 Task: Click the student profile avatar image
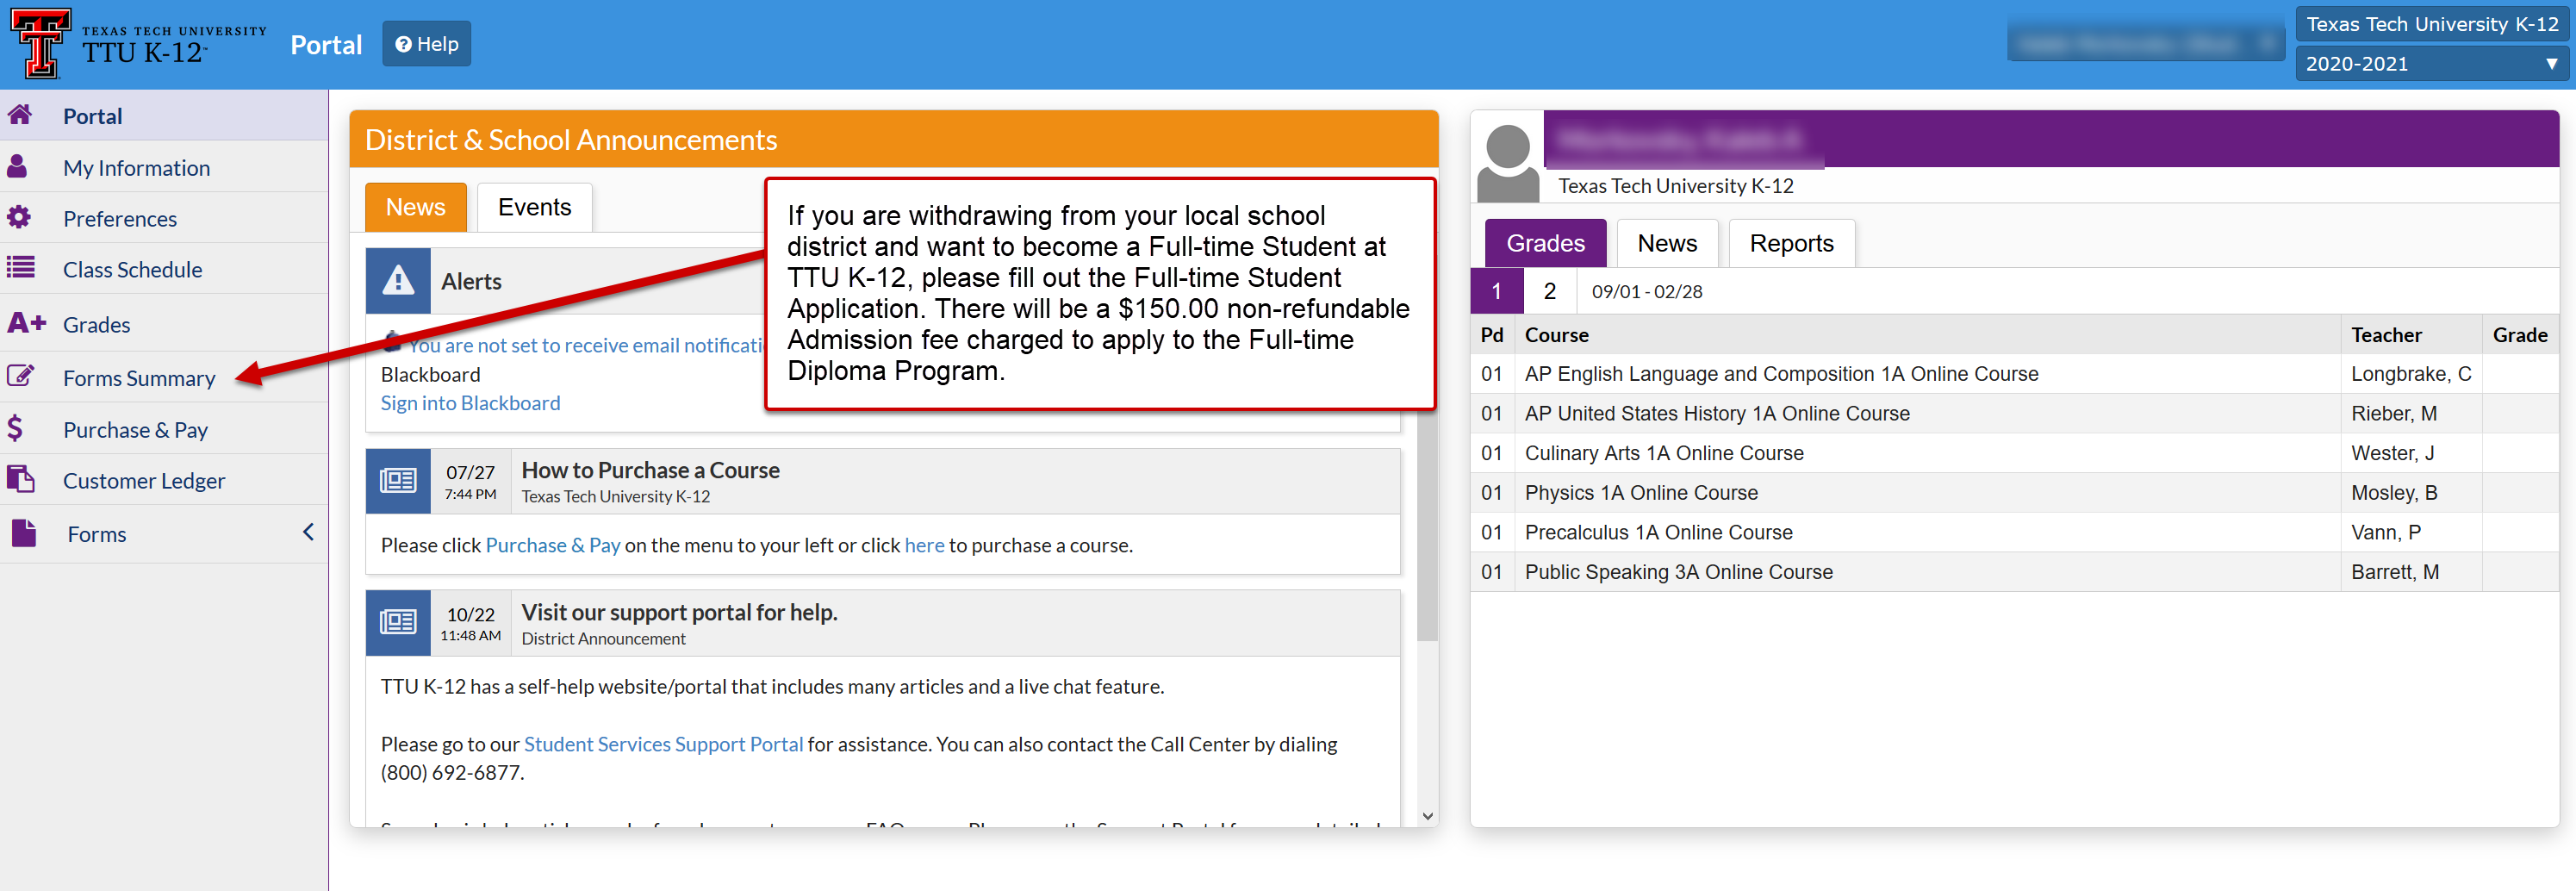coord(1508,163)
